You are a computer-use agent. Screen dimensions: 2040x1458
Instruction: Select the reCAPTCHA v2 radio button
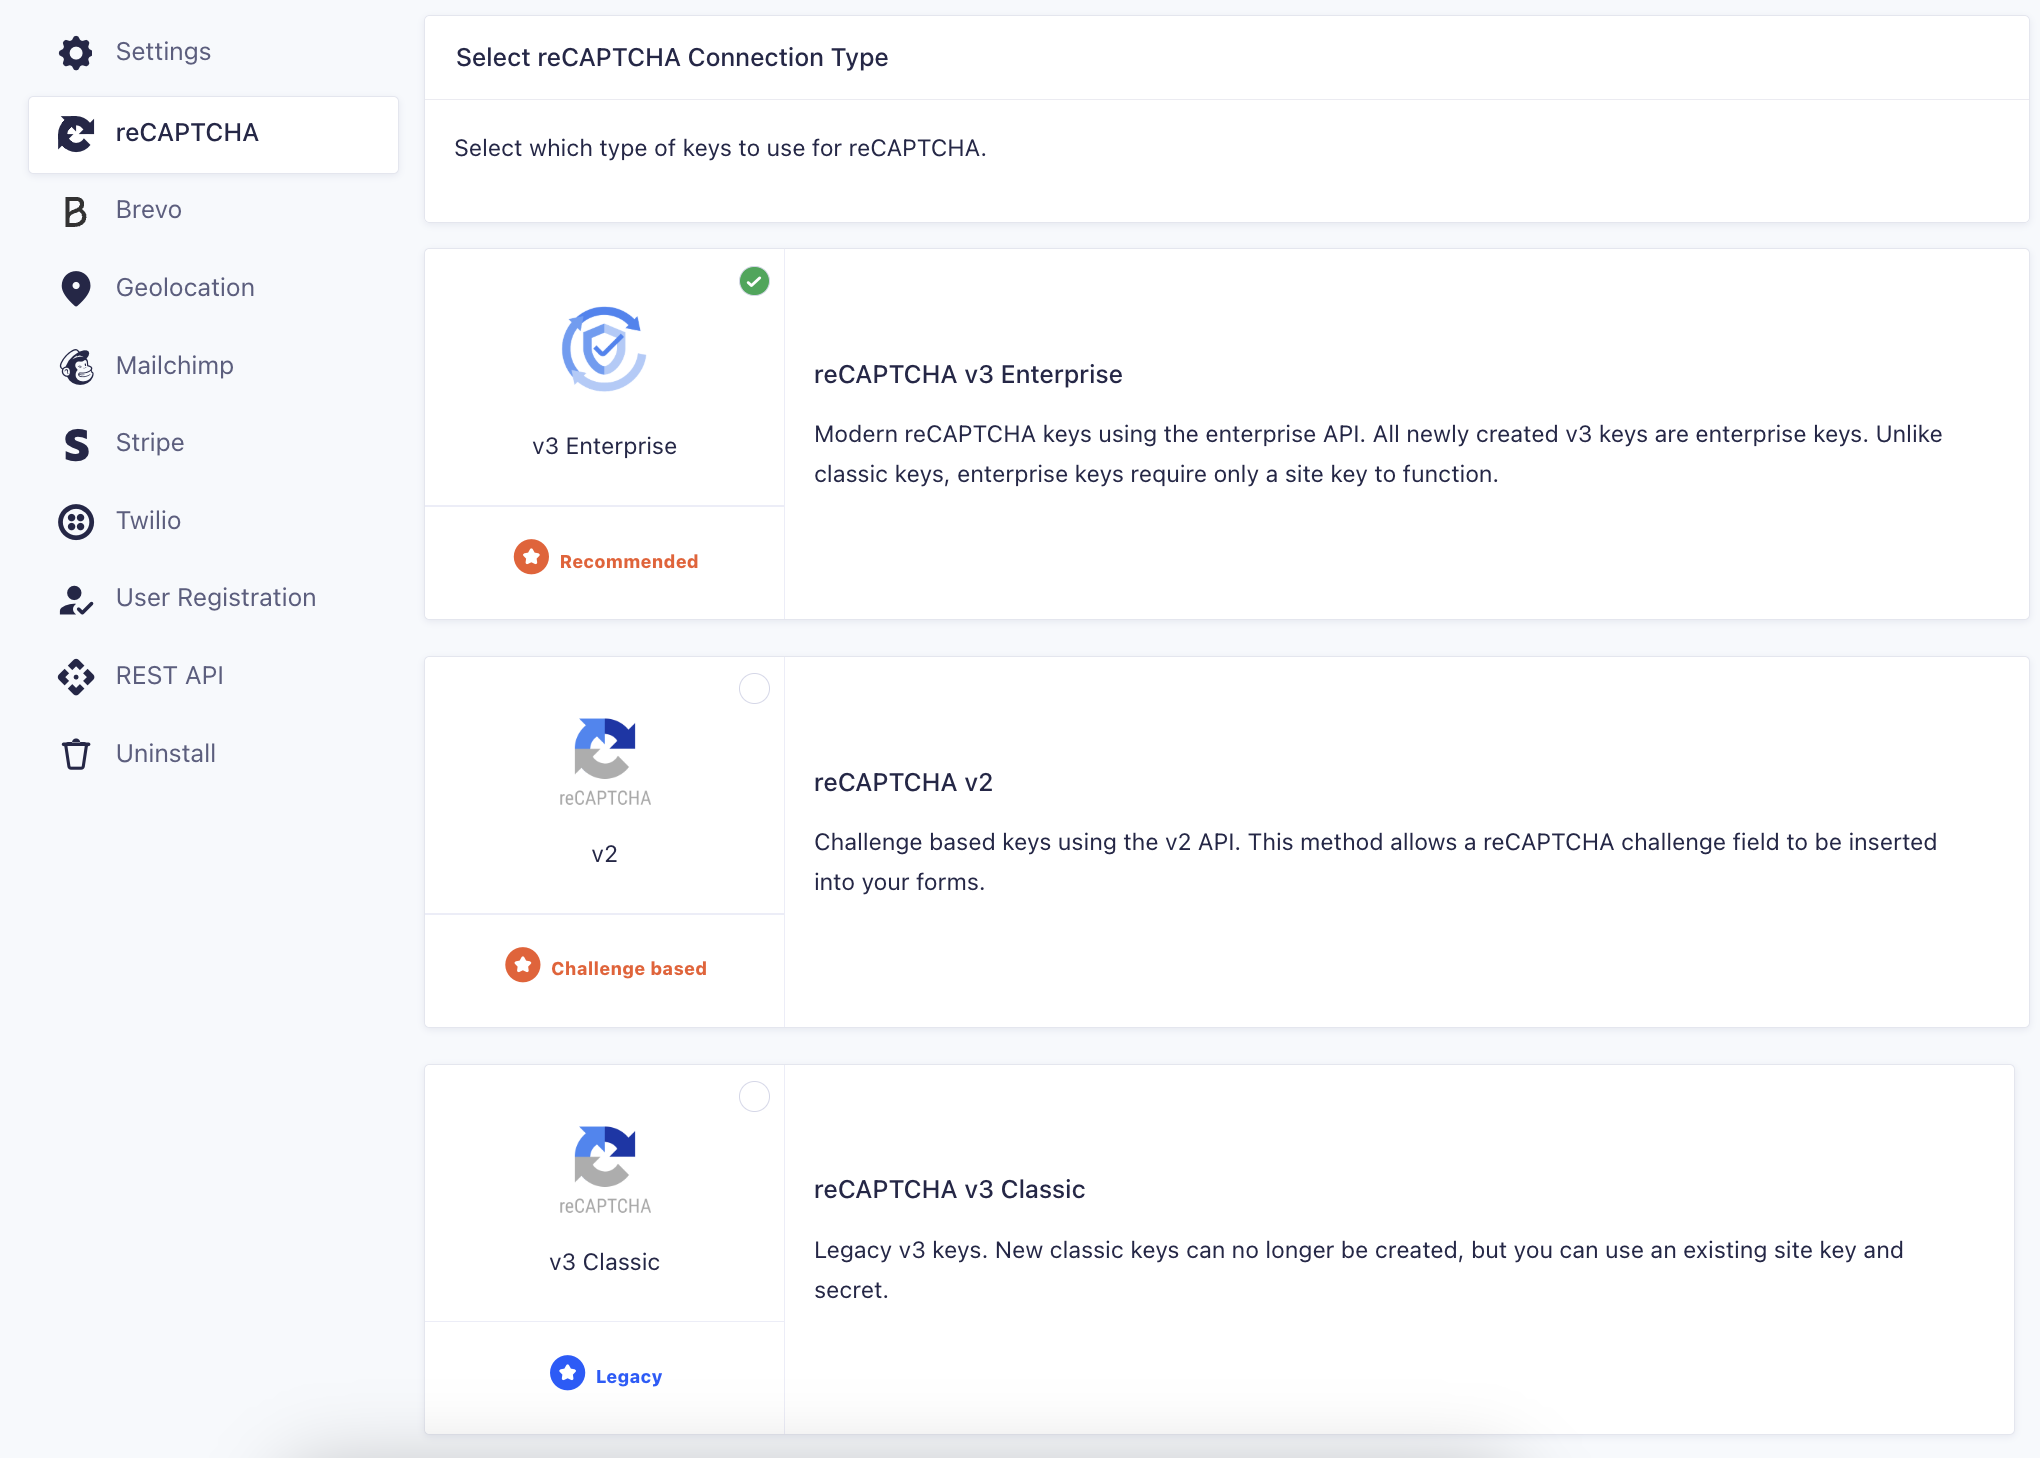[754, 689]
